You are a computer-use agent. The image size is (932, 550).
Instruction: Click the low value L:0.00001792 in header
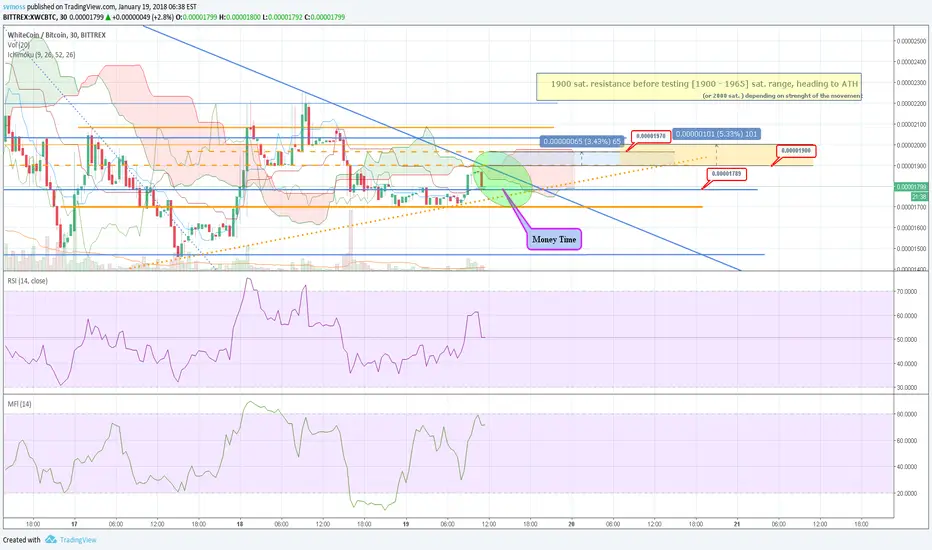pos(282,17)
